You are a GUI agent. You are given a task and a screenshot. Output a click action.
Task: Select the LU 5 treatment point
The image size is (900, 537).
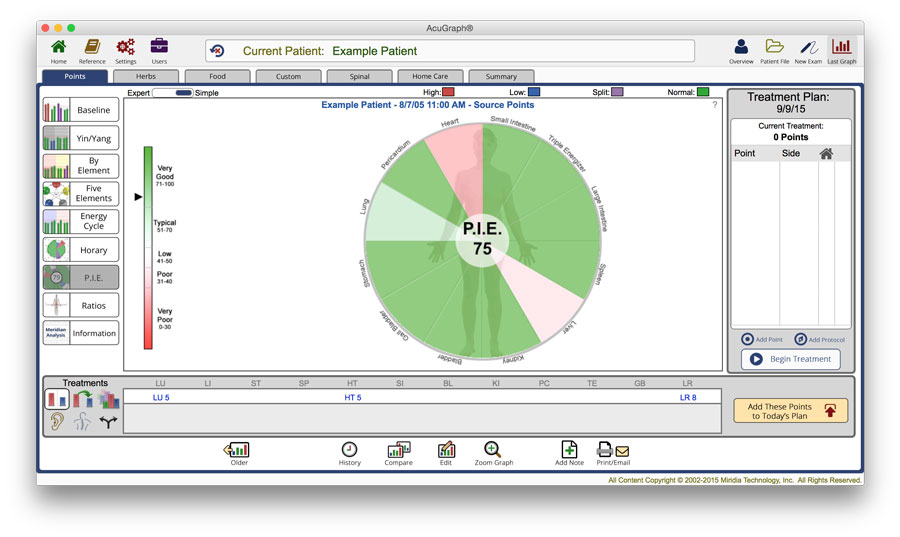(161, 397)
